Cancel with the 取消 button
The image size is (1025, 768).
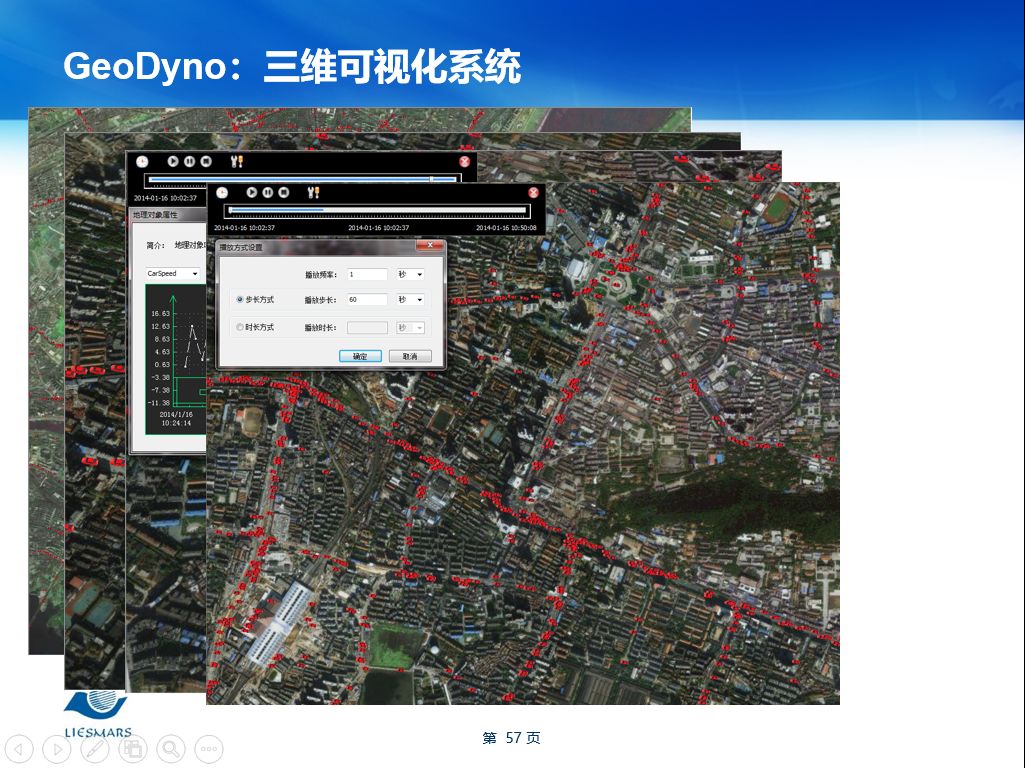click(x=410, y=356)
